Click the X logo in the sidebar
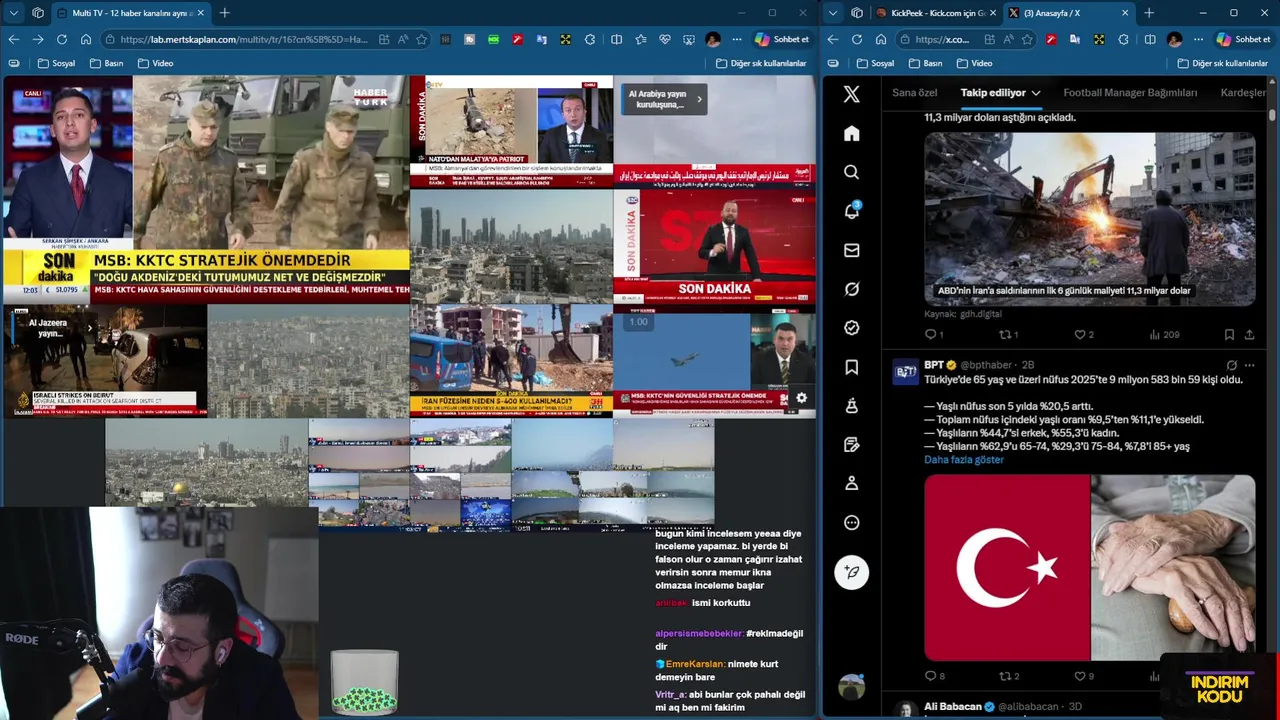1280x720 pixels. point(851,94)
